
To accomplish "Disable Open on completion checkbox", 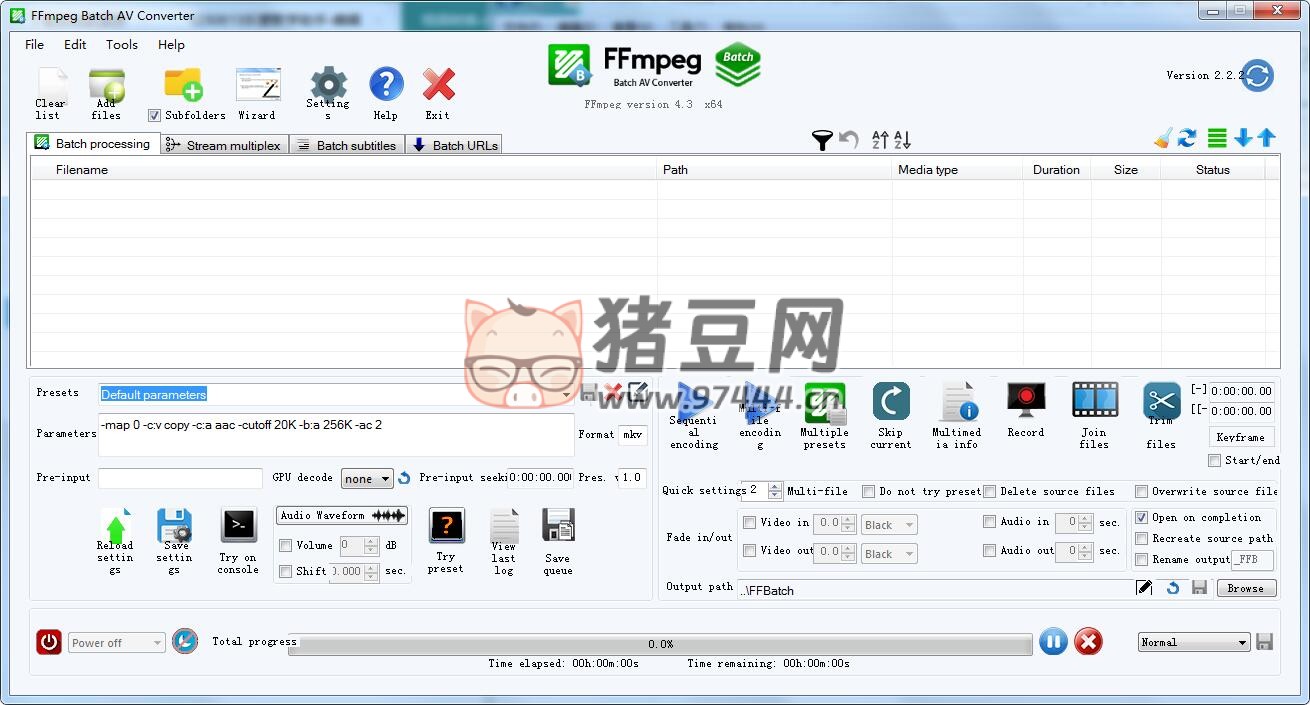I will coord(1141,518).
